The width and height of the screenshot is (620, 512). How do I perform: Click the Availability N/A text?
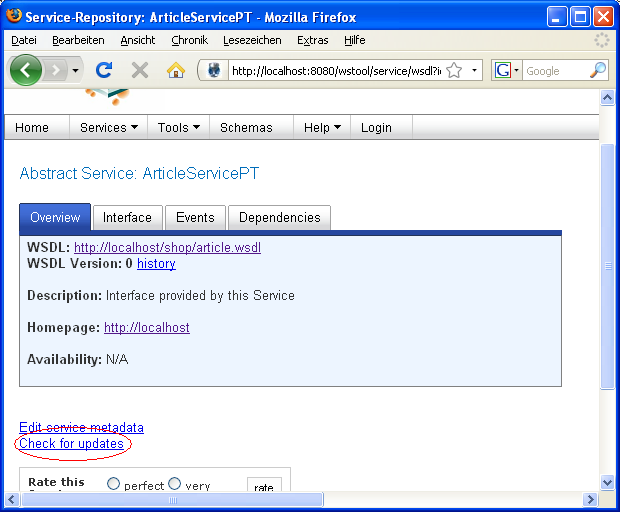point(78,360)
